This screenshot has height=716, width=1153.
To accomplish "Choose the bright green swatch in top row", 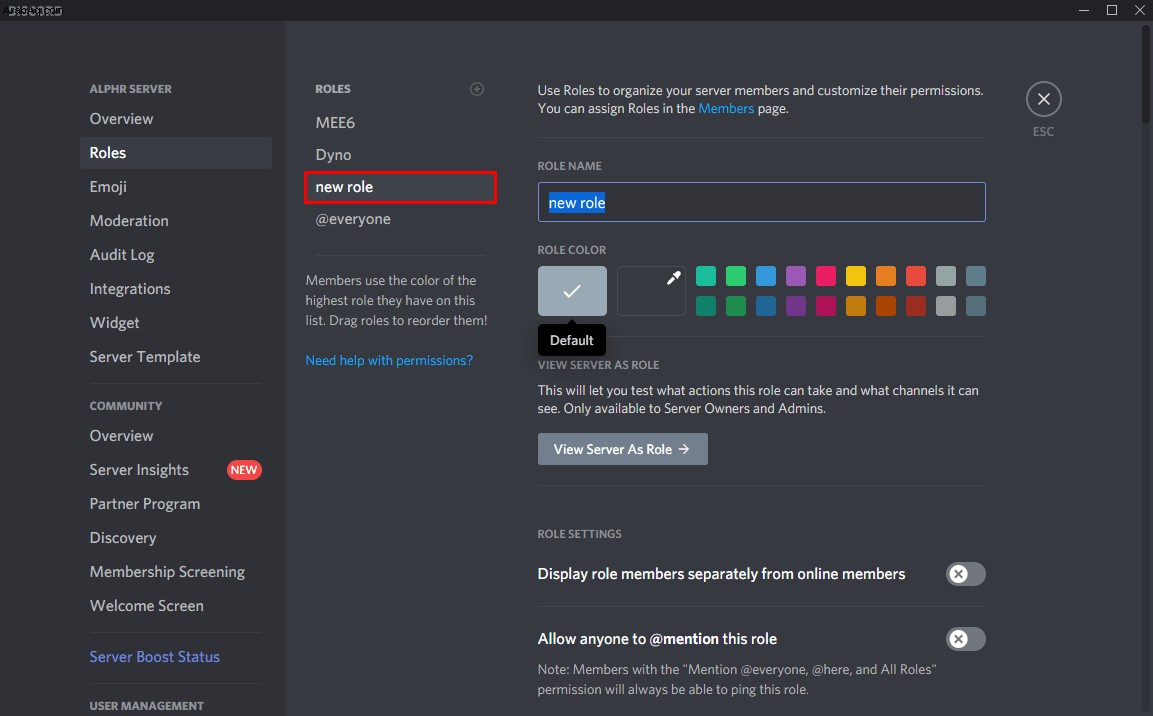I will coord(735,276).
